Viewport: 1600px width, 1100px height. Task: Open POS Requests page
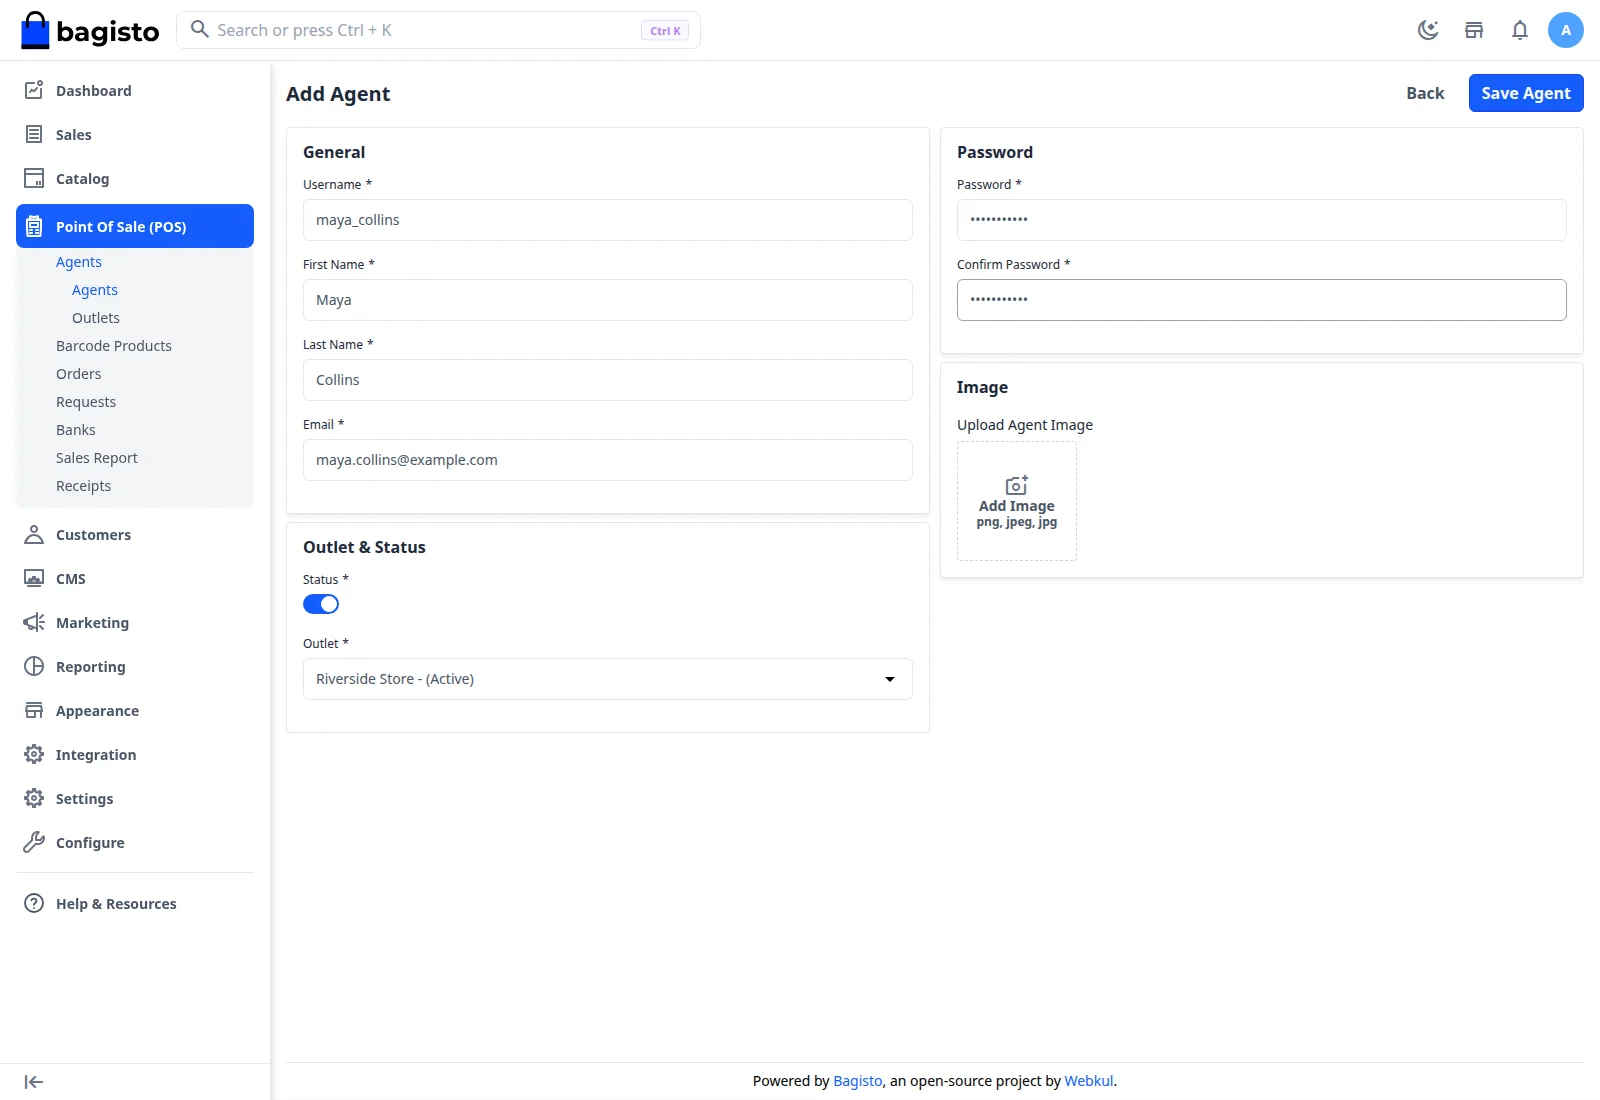[86, 402]
